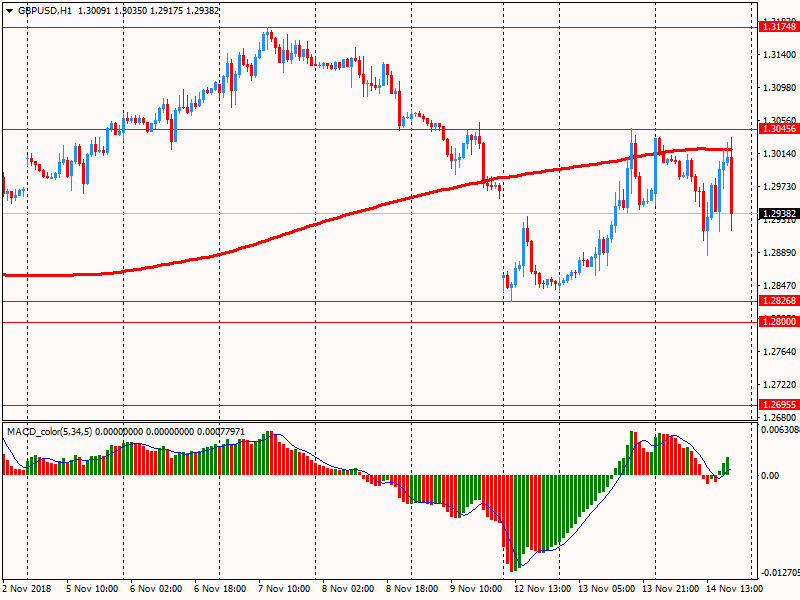Click the 1.28470 price scale value
The width and height of the screenshot is (800, 600).
779,286
